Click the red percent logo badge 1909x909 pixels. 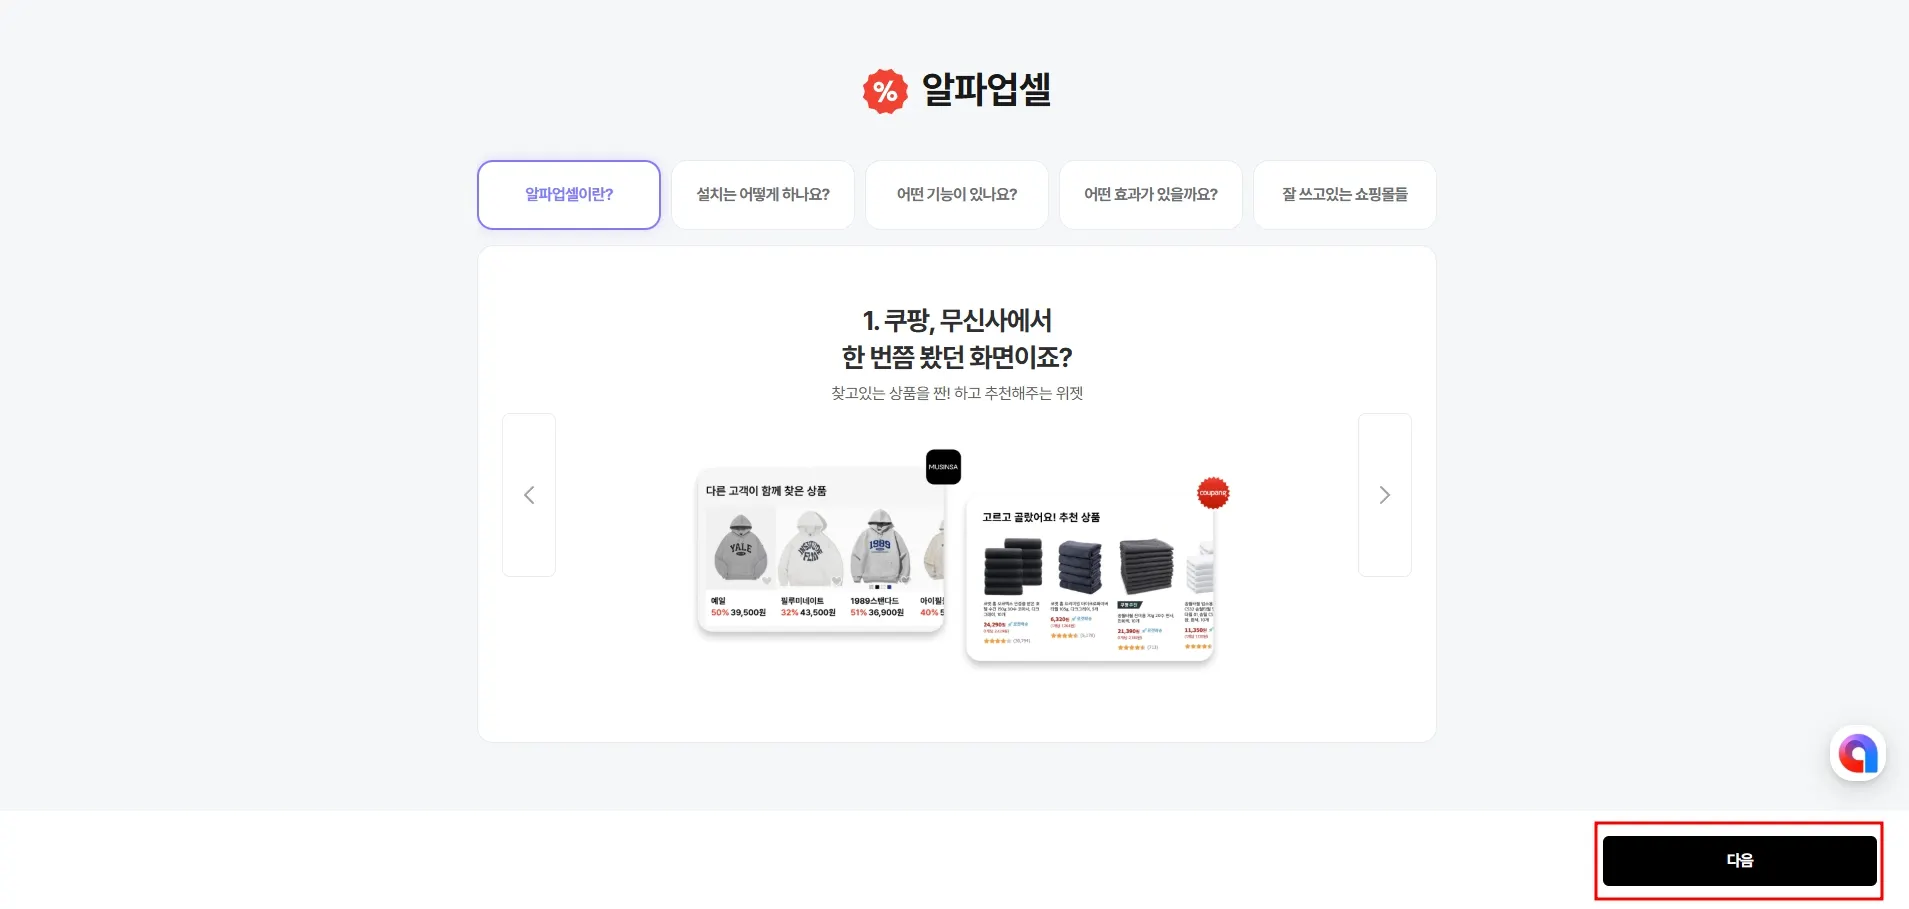[885, 91]
